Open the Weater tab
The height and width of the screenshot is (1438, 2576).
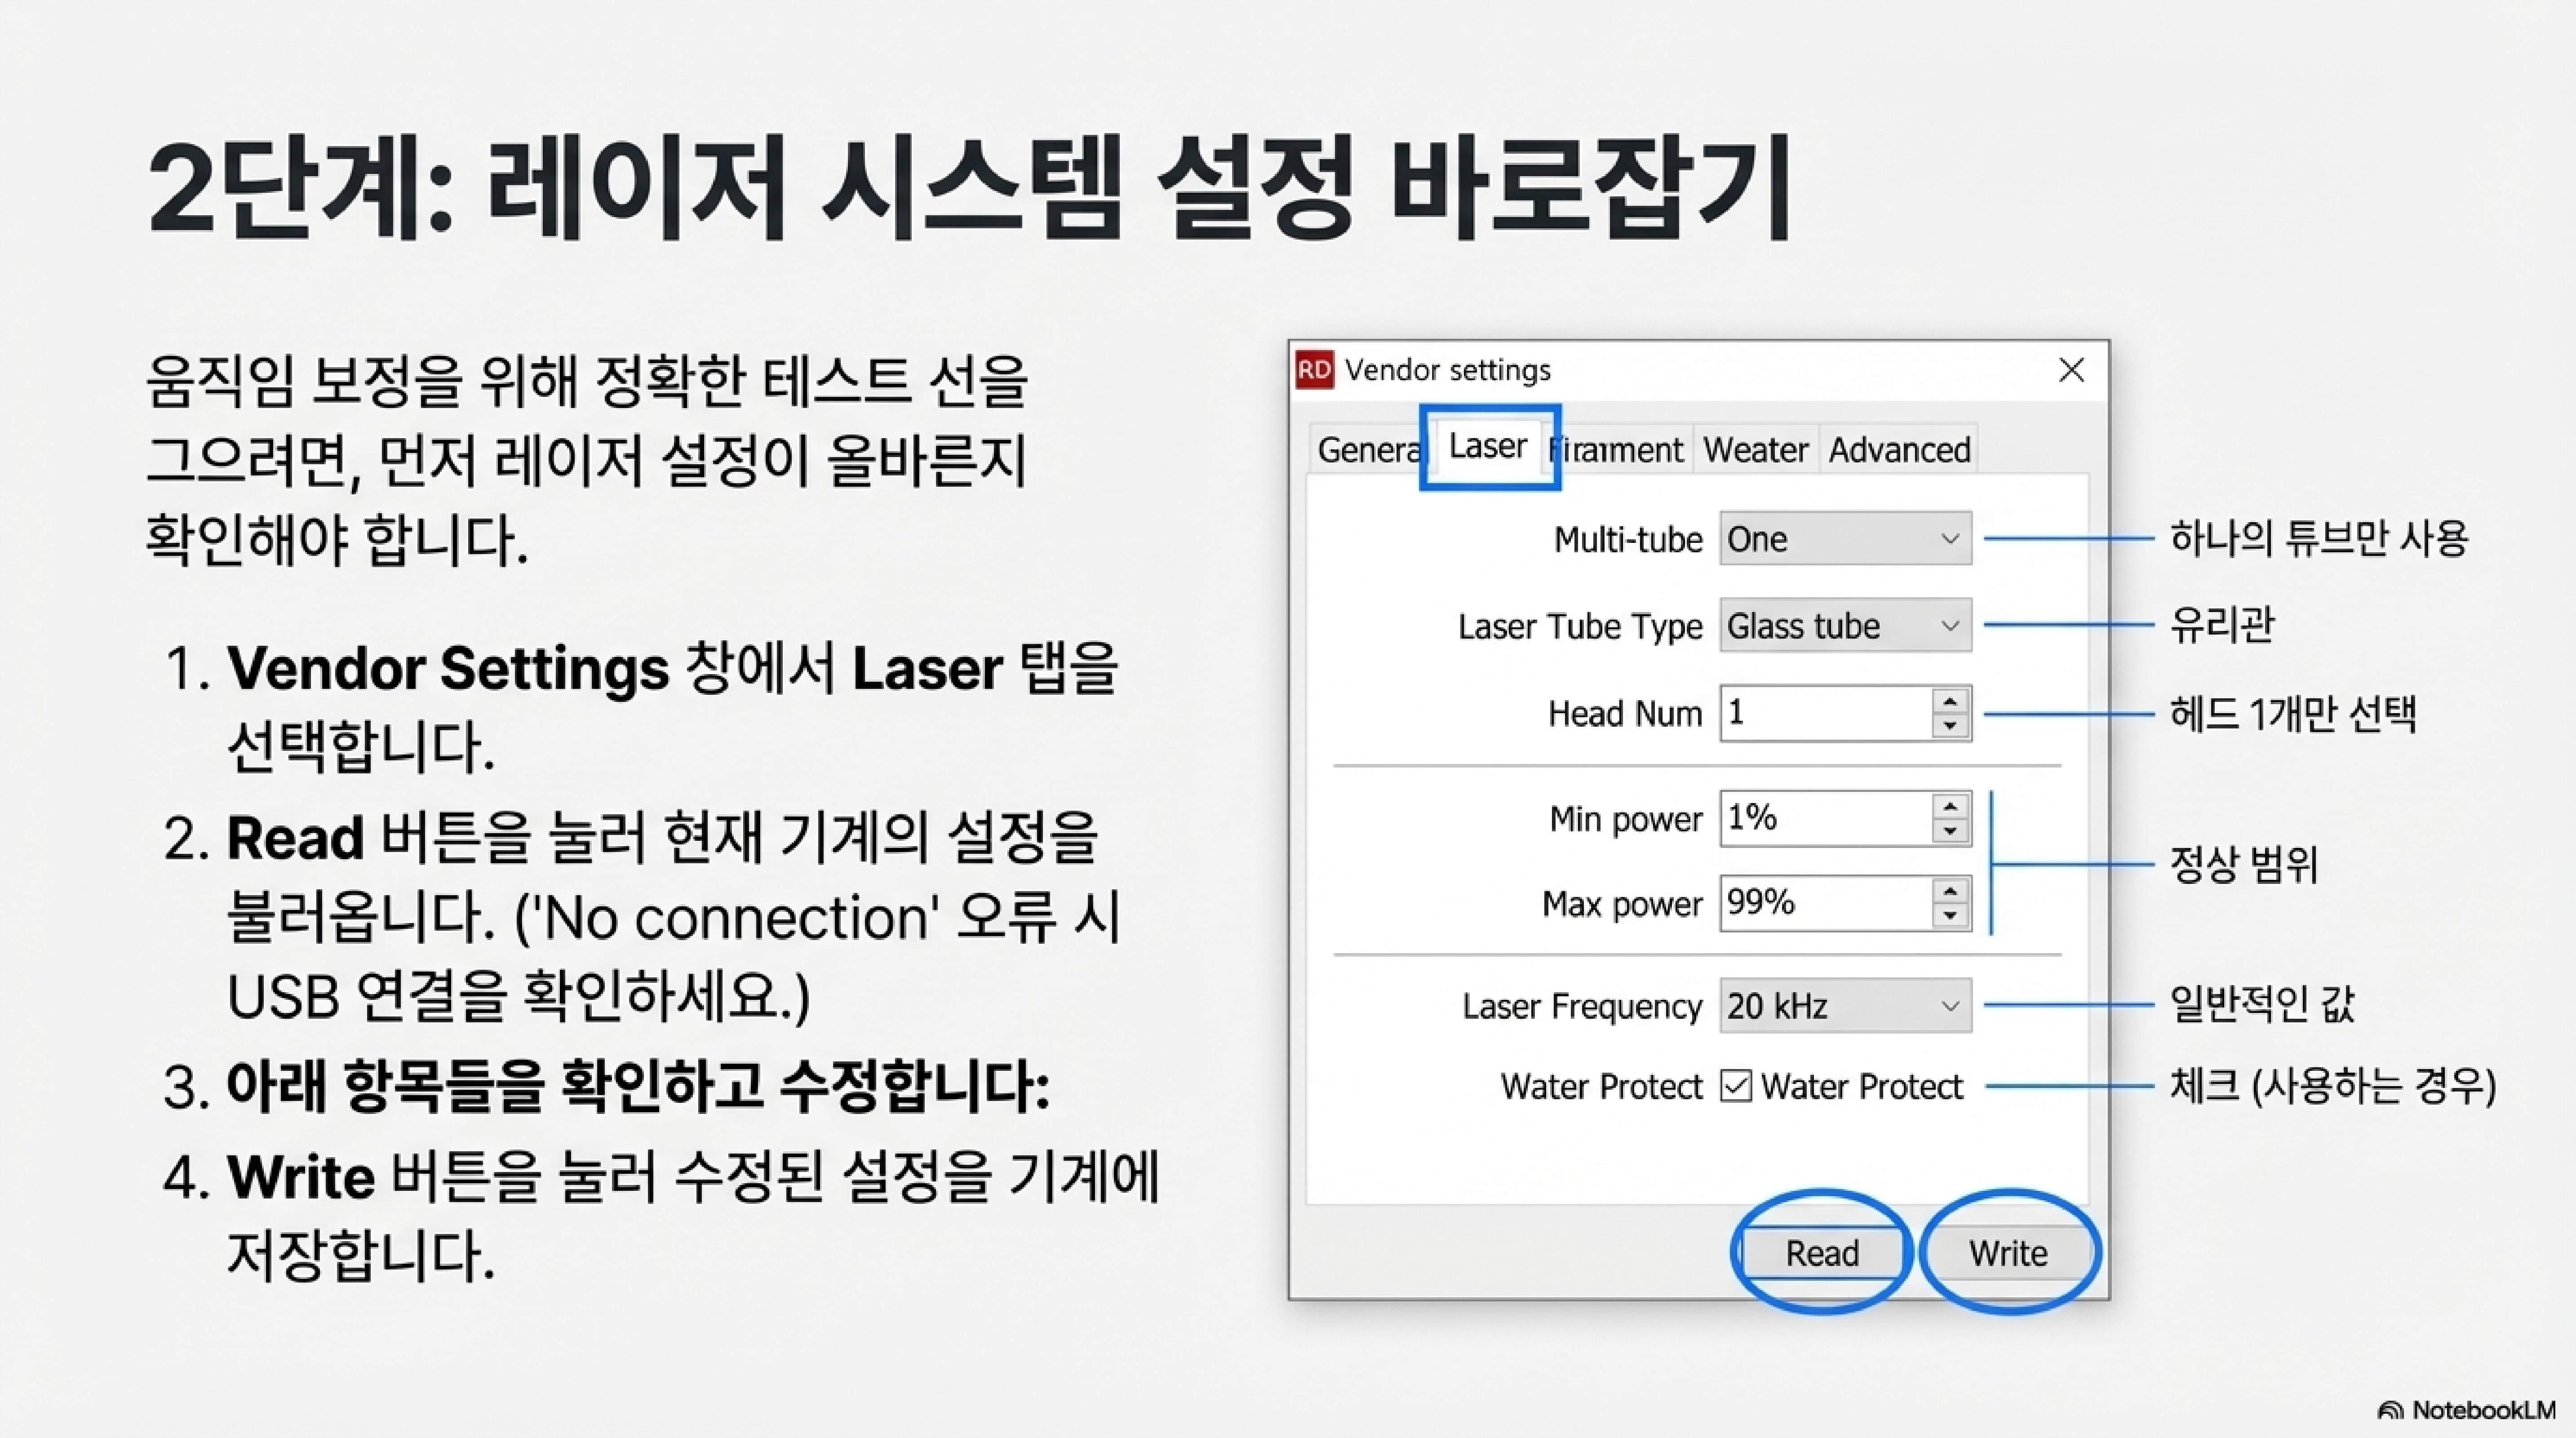1755,450
